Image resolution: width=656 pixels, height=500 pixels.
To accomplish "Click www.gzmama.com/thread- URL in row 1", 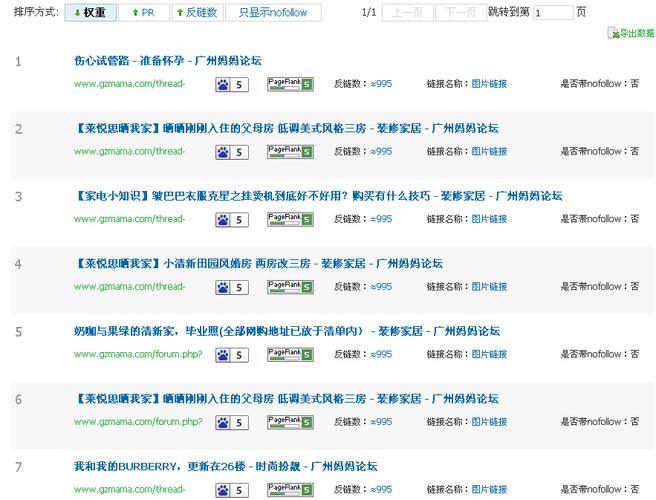I will pos(129,84).
